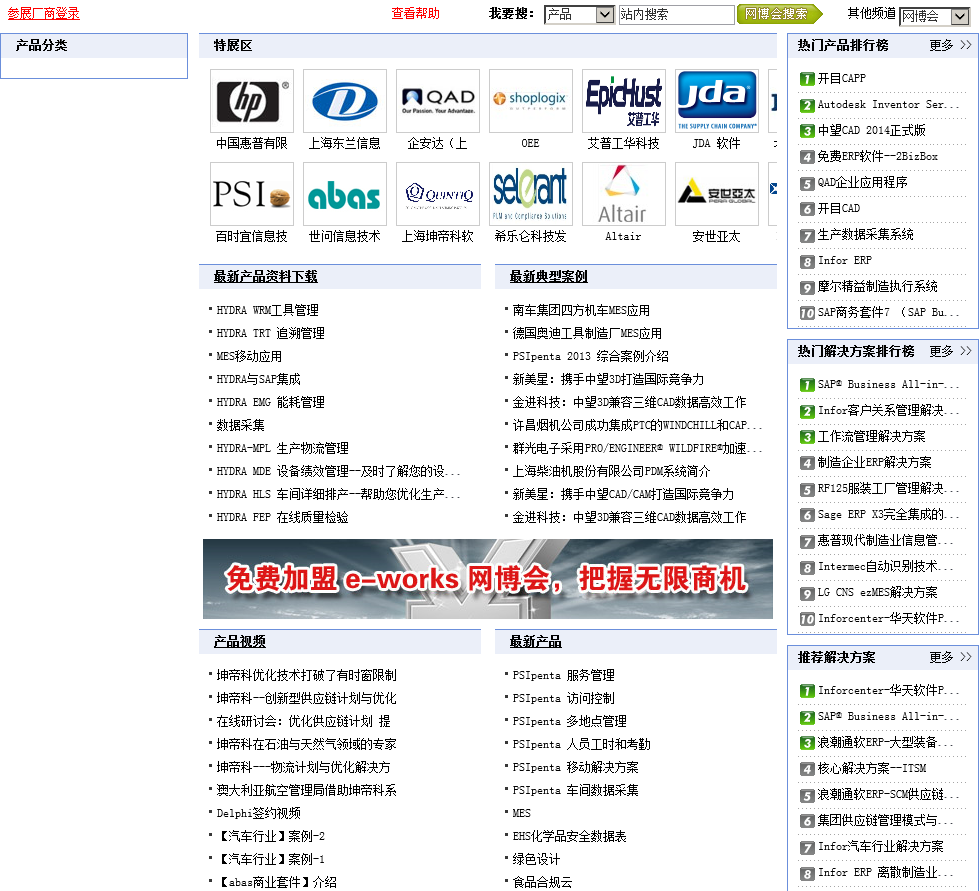
Task: Select LG CNS ezMES解决方案
Action: pos(878,592)
